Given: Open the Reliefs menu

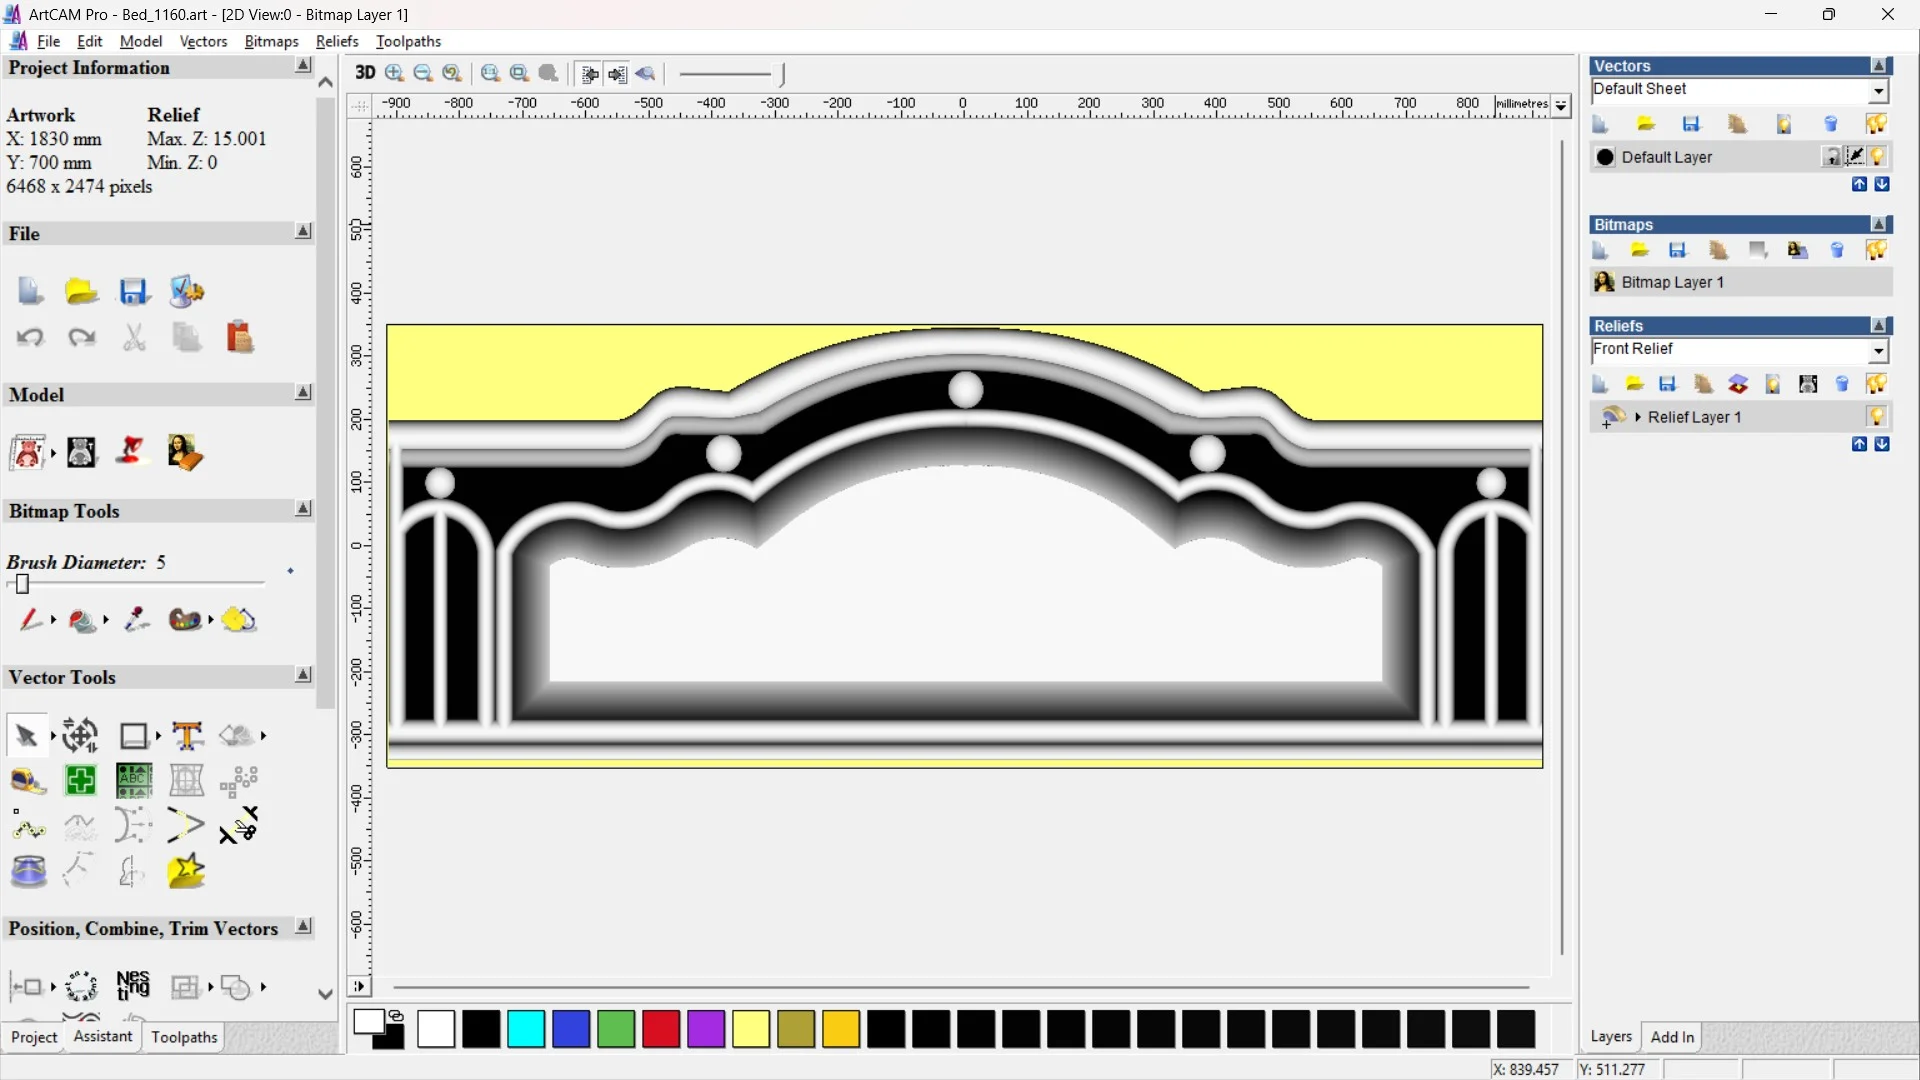Looking at the screenshot, I should click(336, 41).
